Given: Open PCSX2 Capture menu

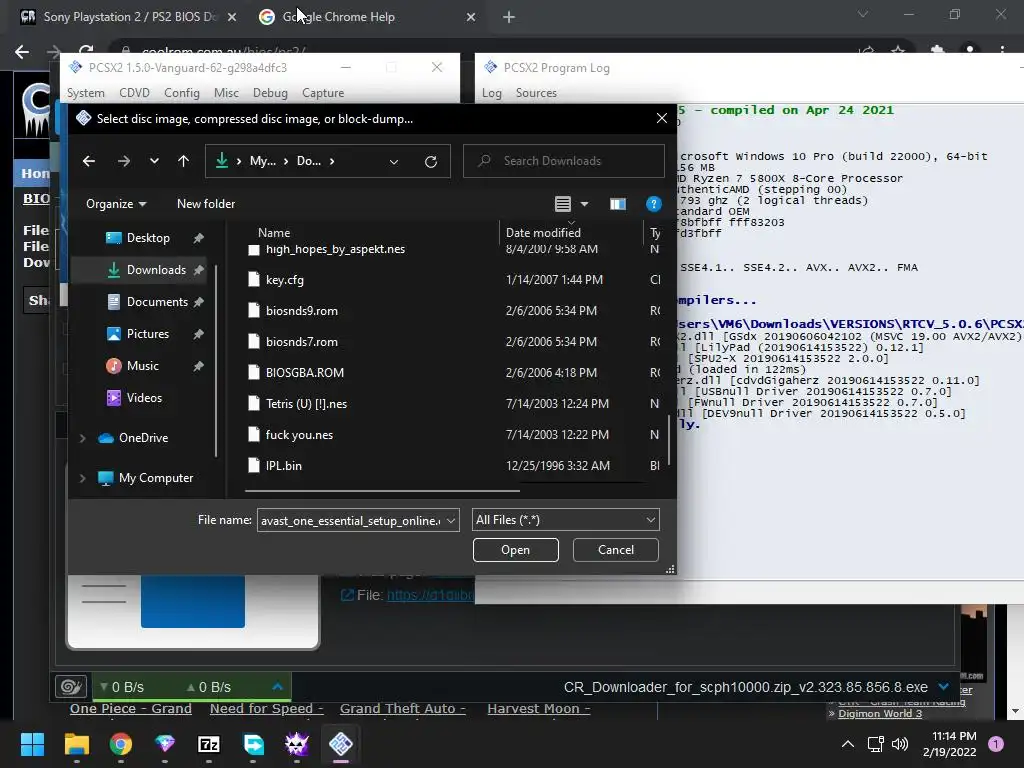Looking at the screenshot, I should point(323,93).
